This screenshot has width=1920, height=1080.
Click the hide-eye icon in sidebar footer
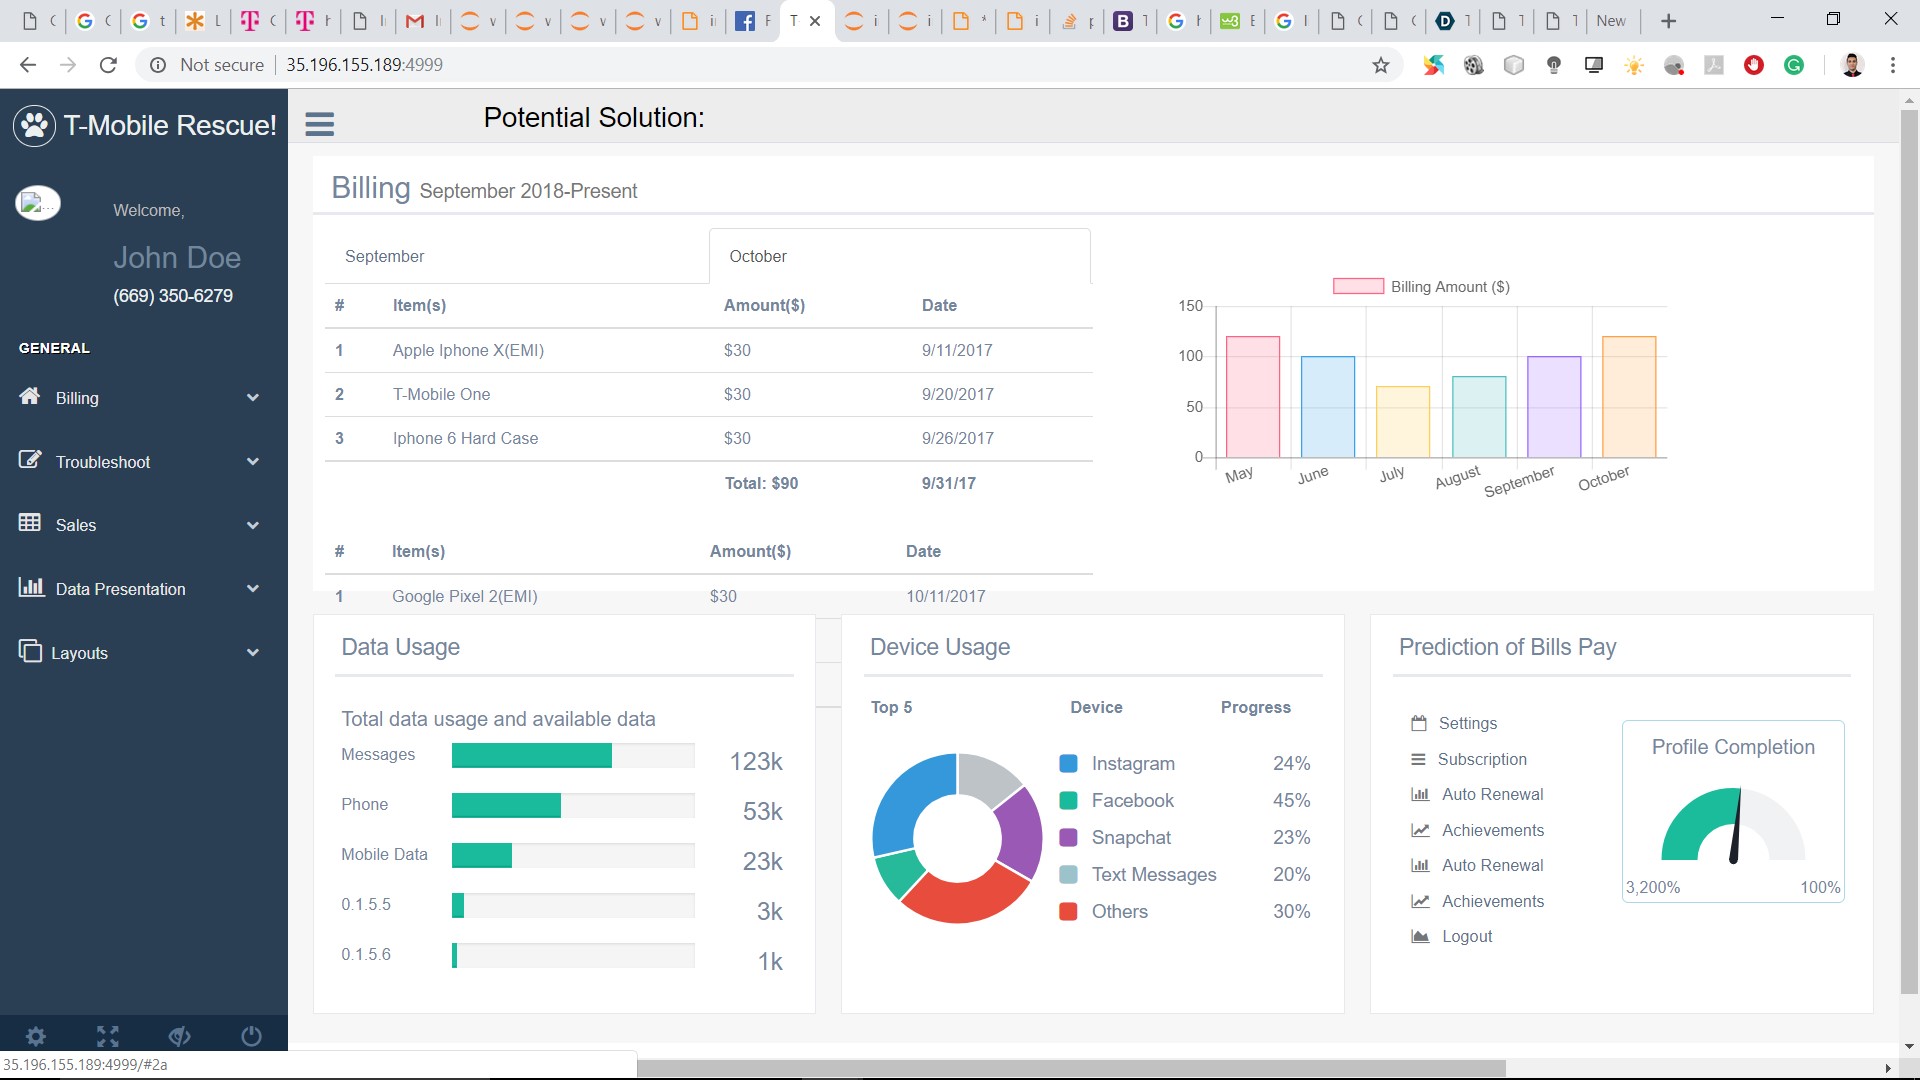tap(180, 1036)
